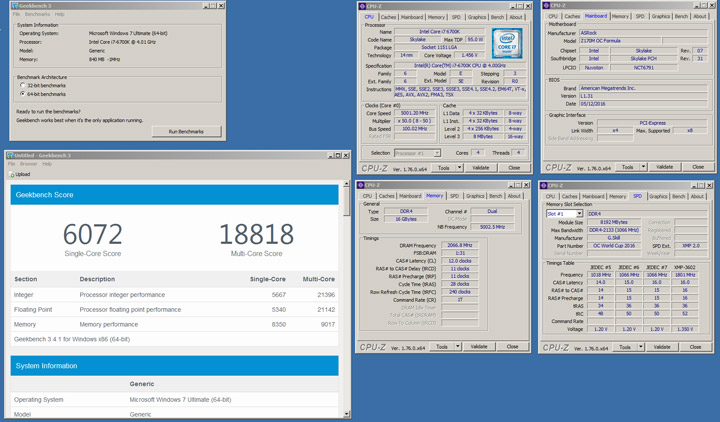This screenshot has height=422, width=720.
Task: Open the Benchmarks menu in Geekbench 3
Action: (x=37, y=14)
